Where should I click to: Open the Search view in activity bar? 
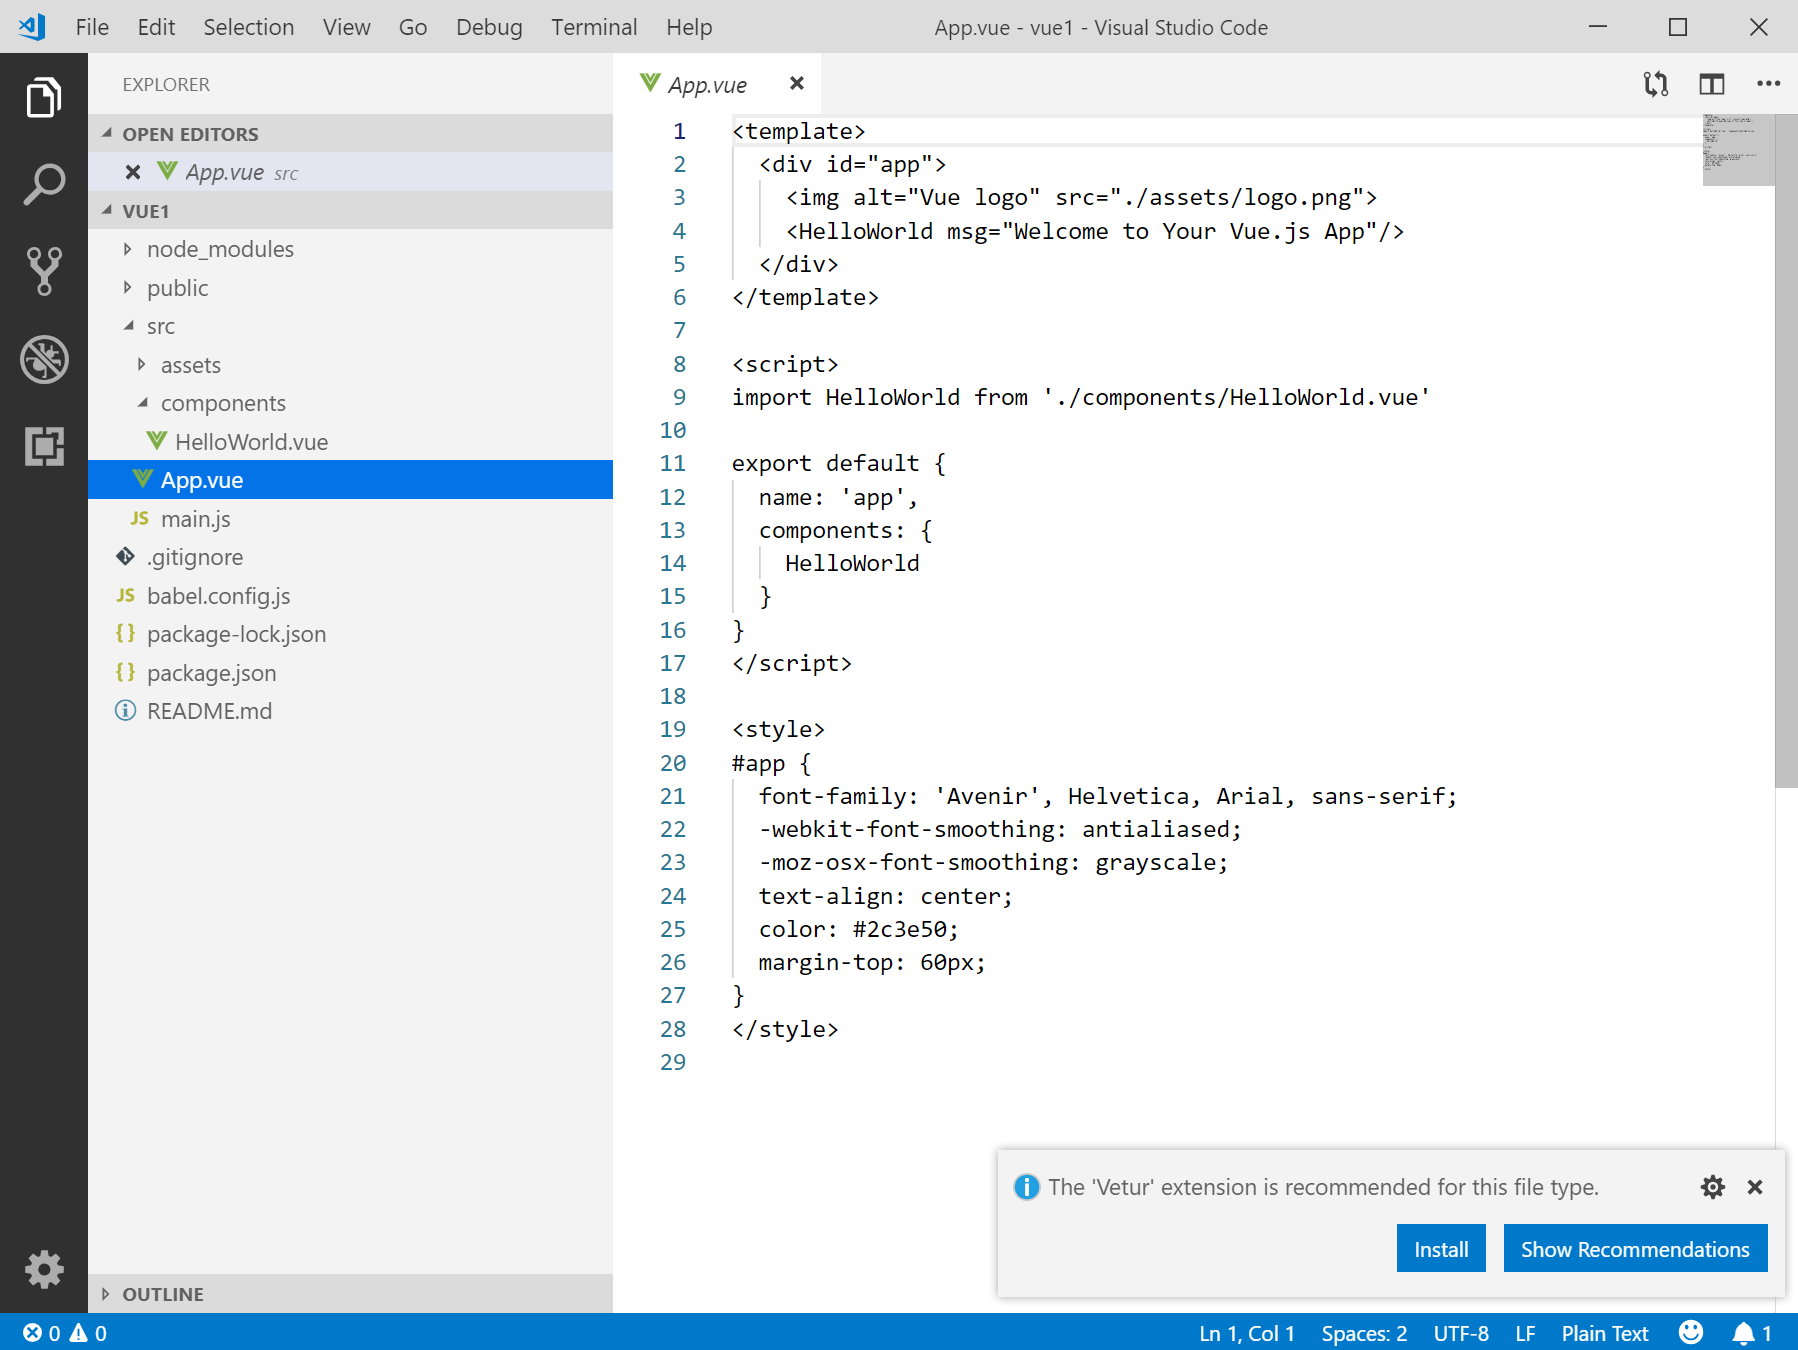point(44,184)
